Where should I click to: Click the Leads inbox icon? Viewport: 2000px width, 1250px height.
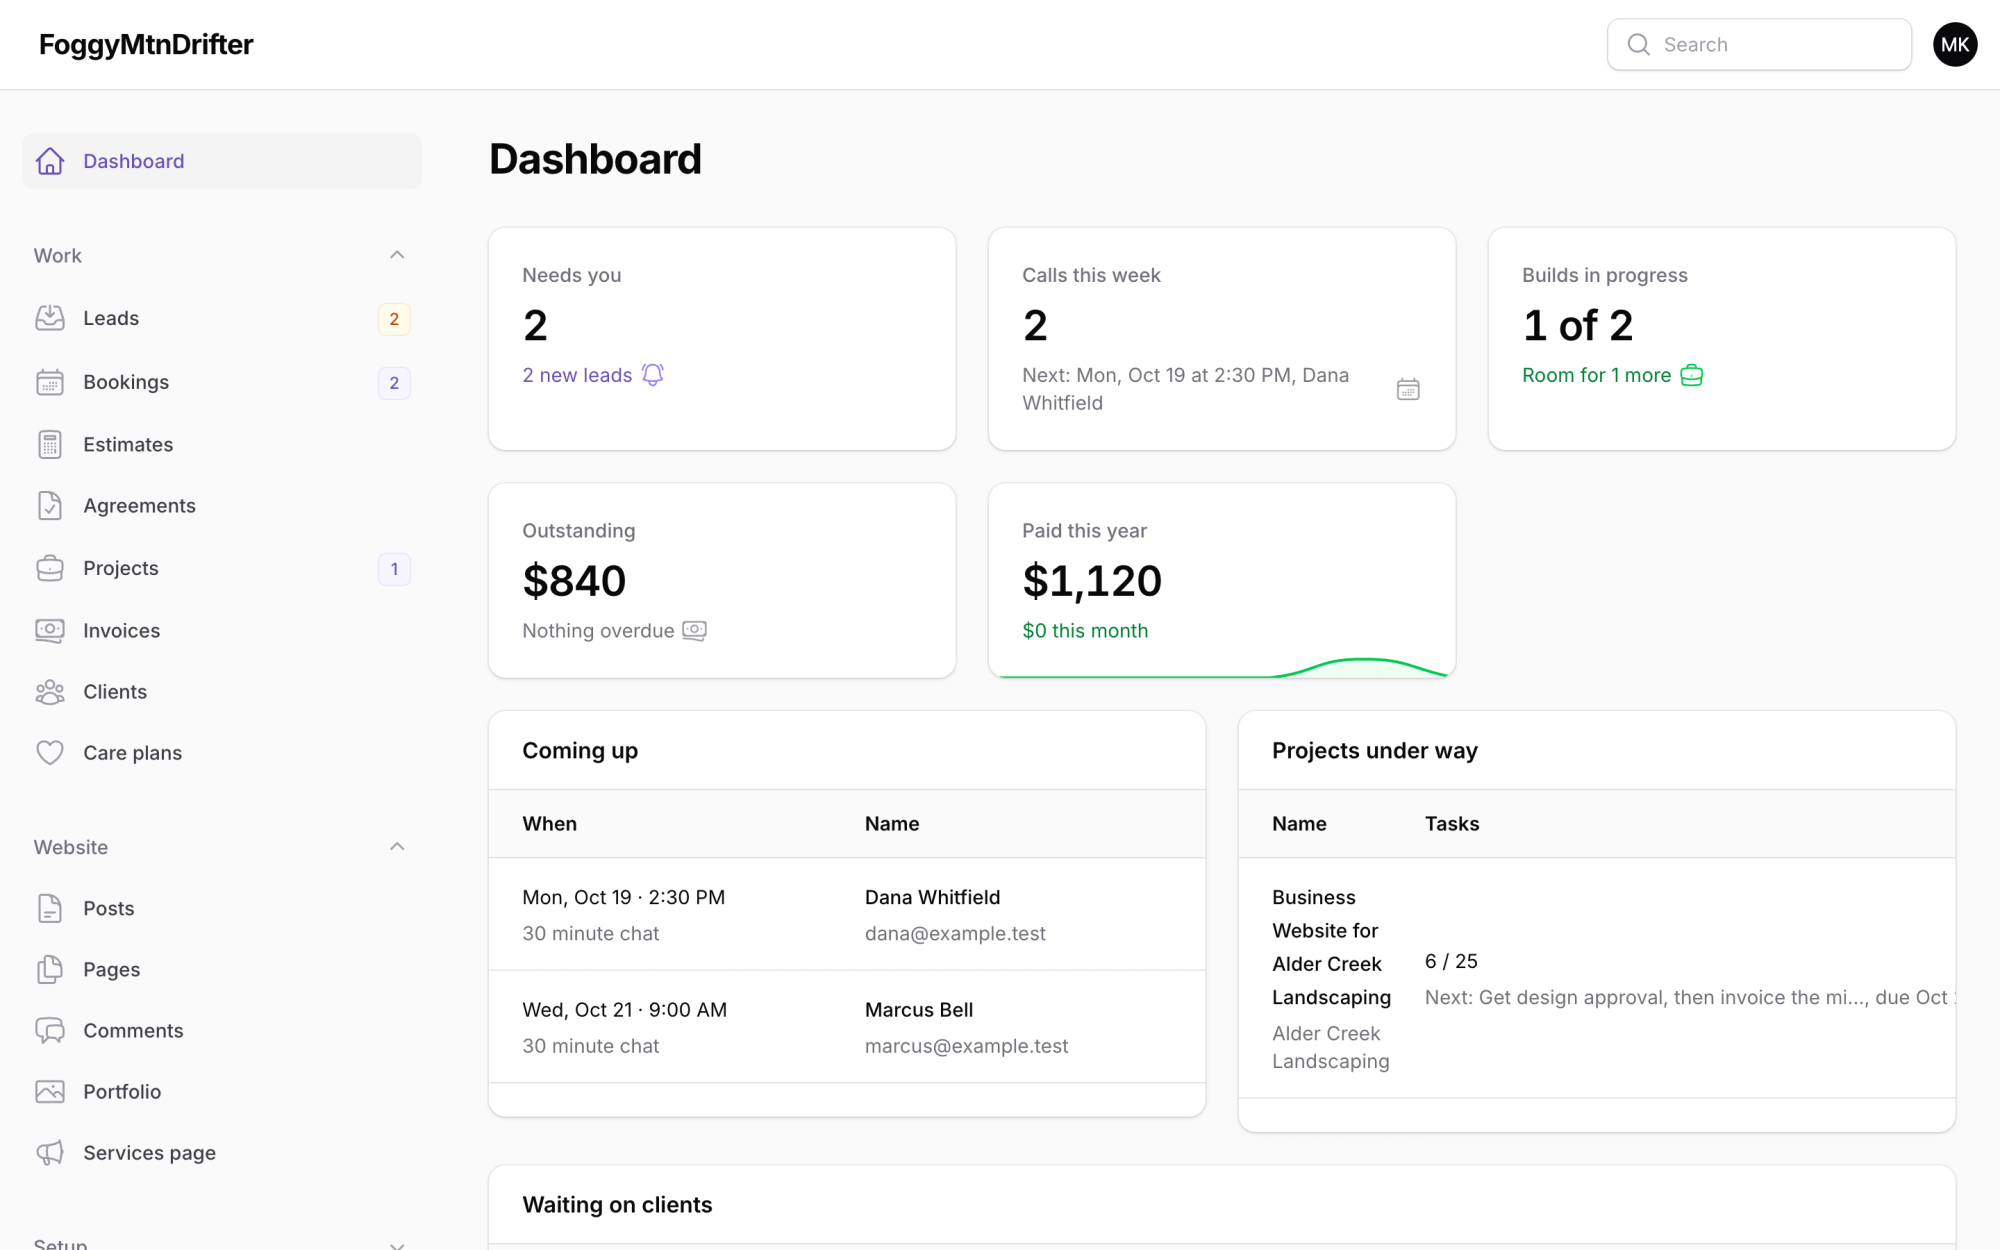pyautogui.click(x=50, y=318)
